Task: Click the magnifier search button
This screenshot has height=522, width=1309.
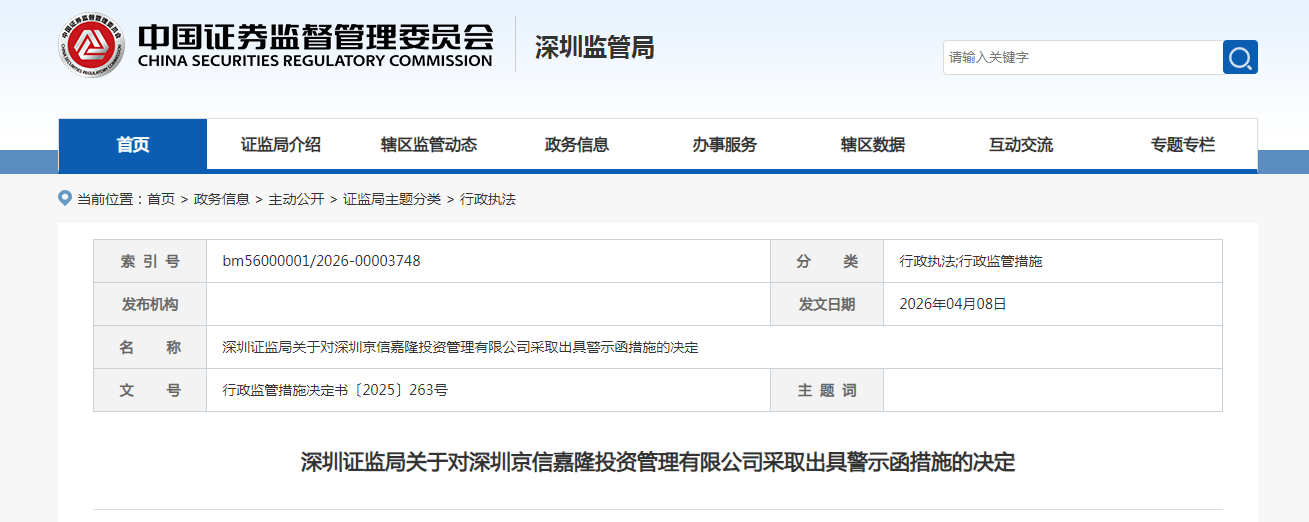Action: point(1240,57)
